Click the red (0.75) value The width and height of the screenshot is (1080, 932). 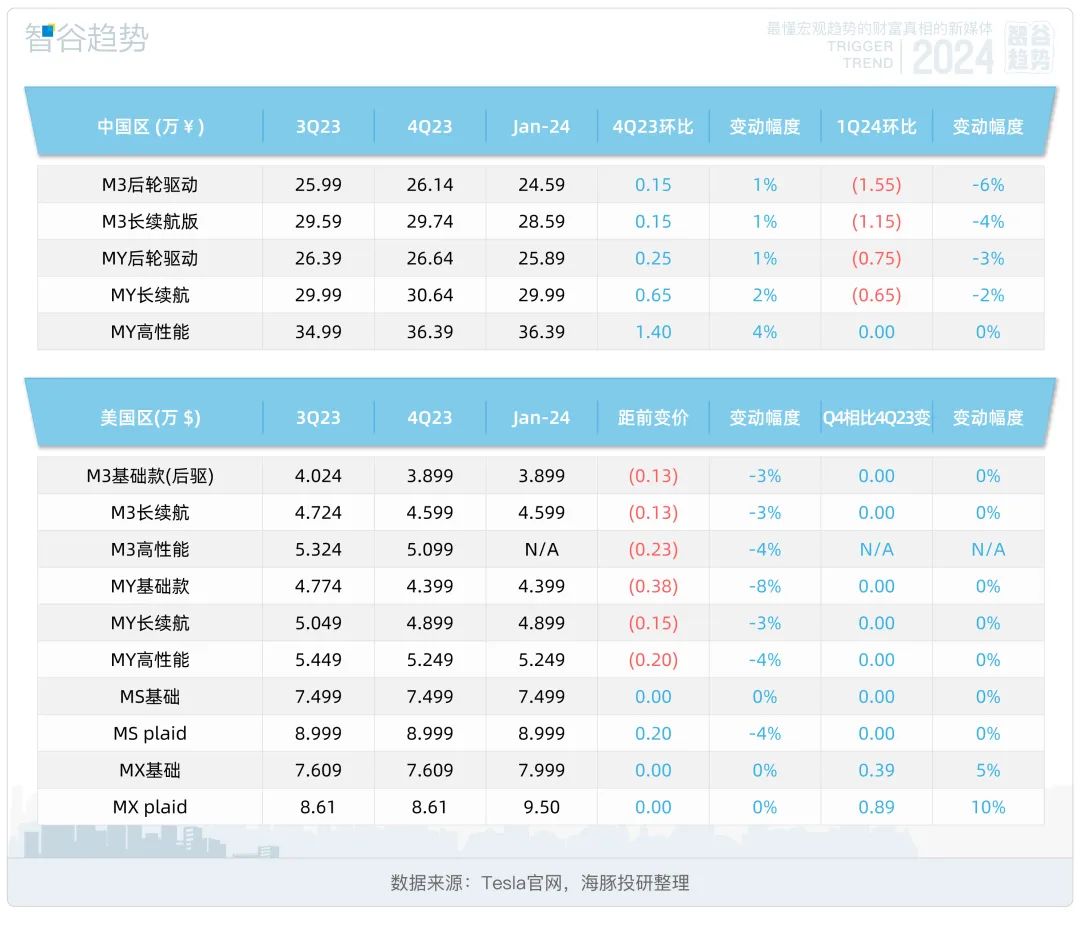876,258
